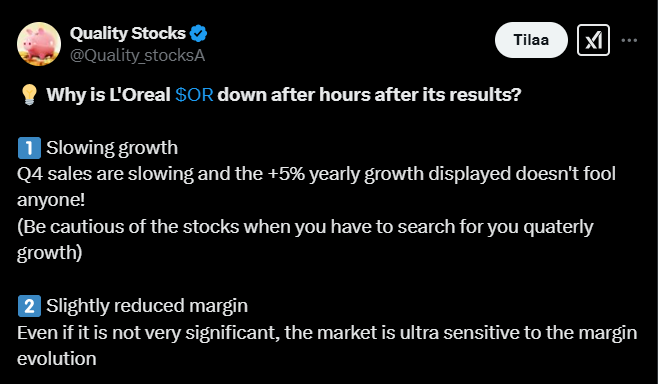658x384 pixels.
Task: Click the final word "evolution"
Action: [57, 359]
